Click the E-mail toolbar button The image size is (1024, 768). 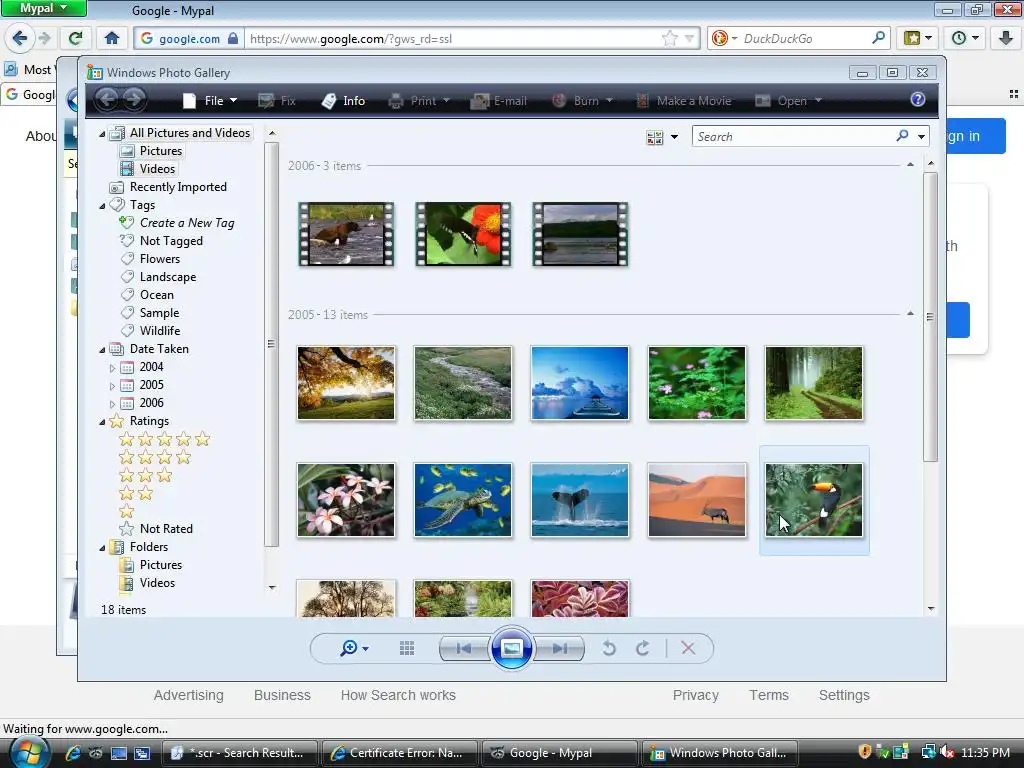click(499, 101)
